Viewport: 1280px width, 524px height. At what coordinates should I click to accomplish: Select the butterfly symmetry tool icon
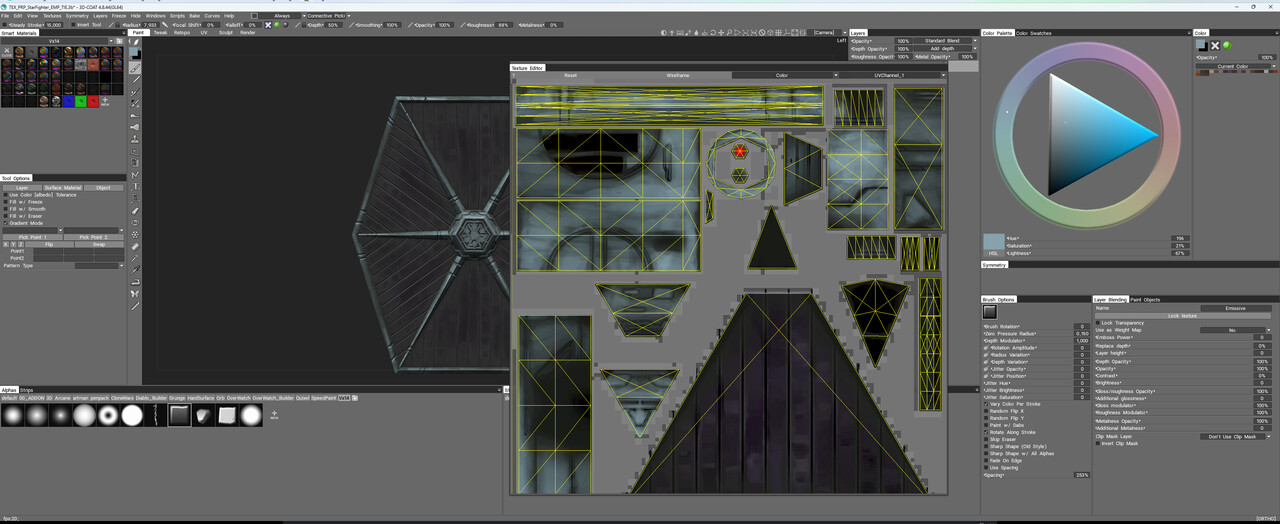coord(135,294)
